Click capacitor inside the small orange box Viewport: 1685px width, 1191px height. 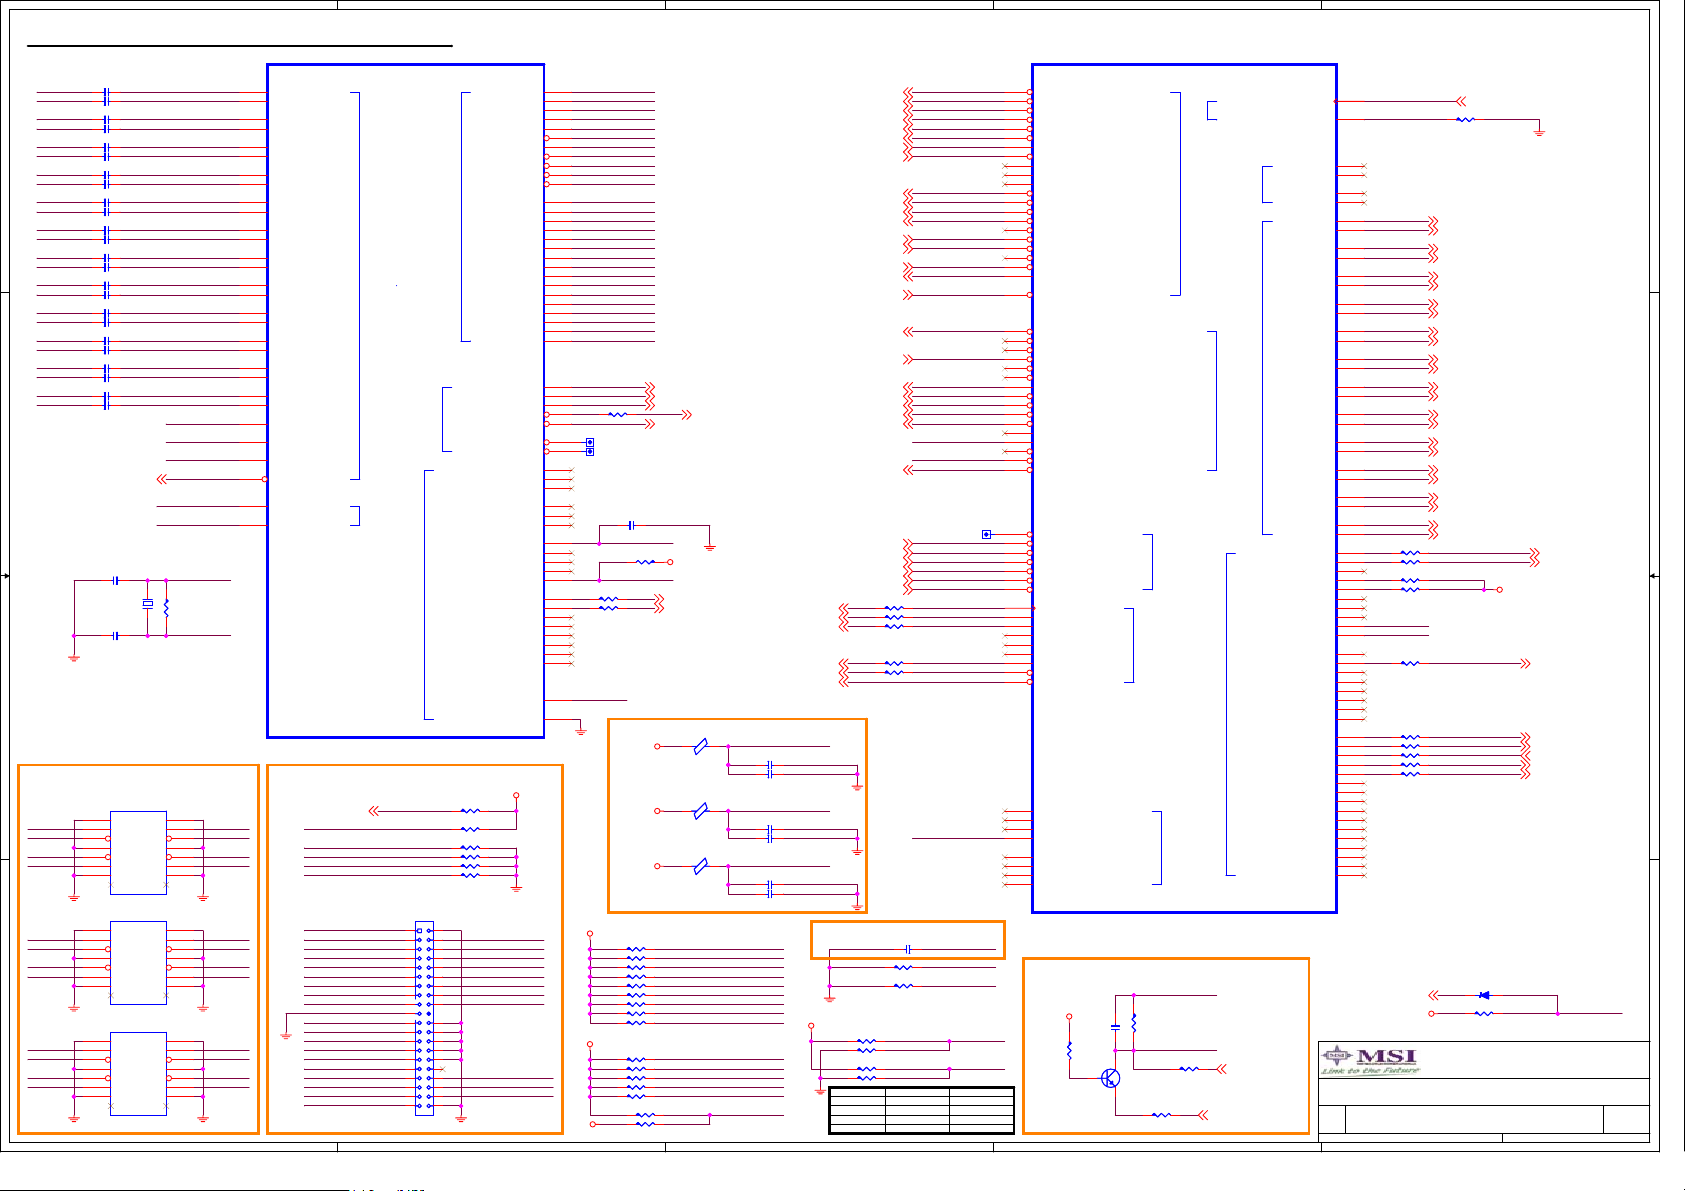[x=908, y=949]
